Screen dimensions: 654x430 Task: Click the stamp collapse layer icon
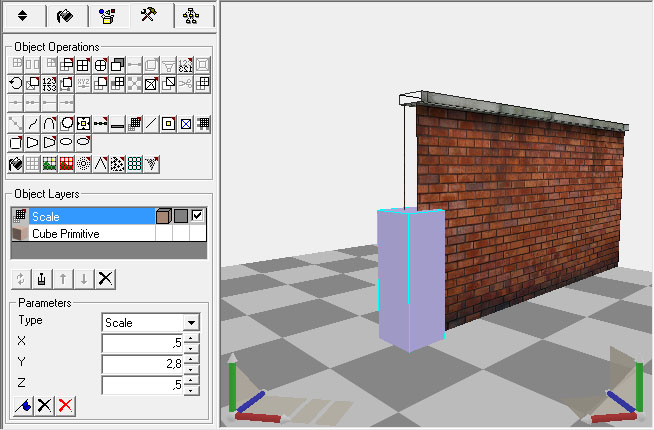tap(40, 277)
